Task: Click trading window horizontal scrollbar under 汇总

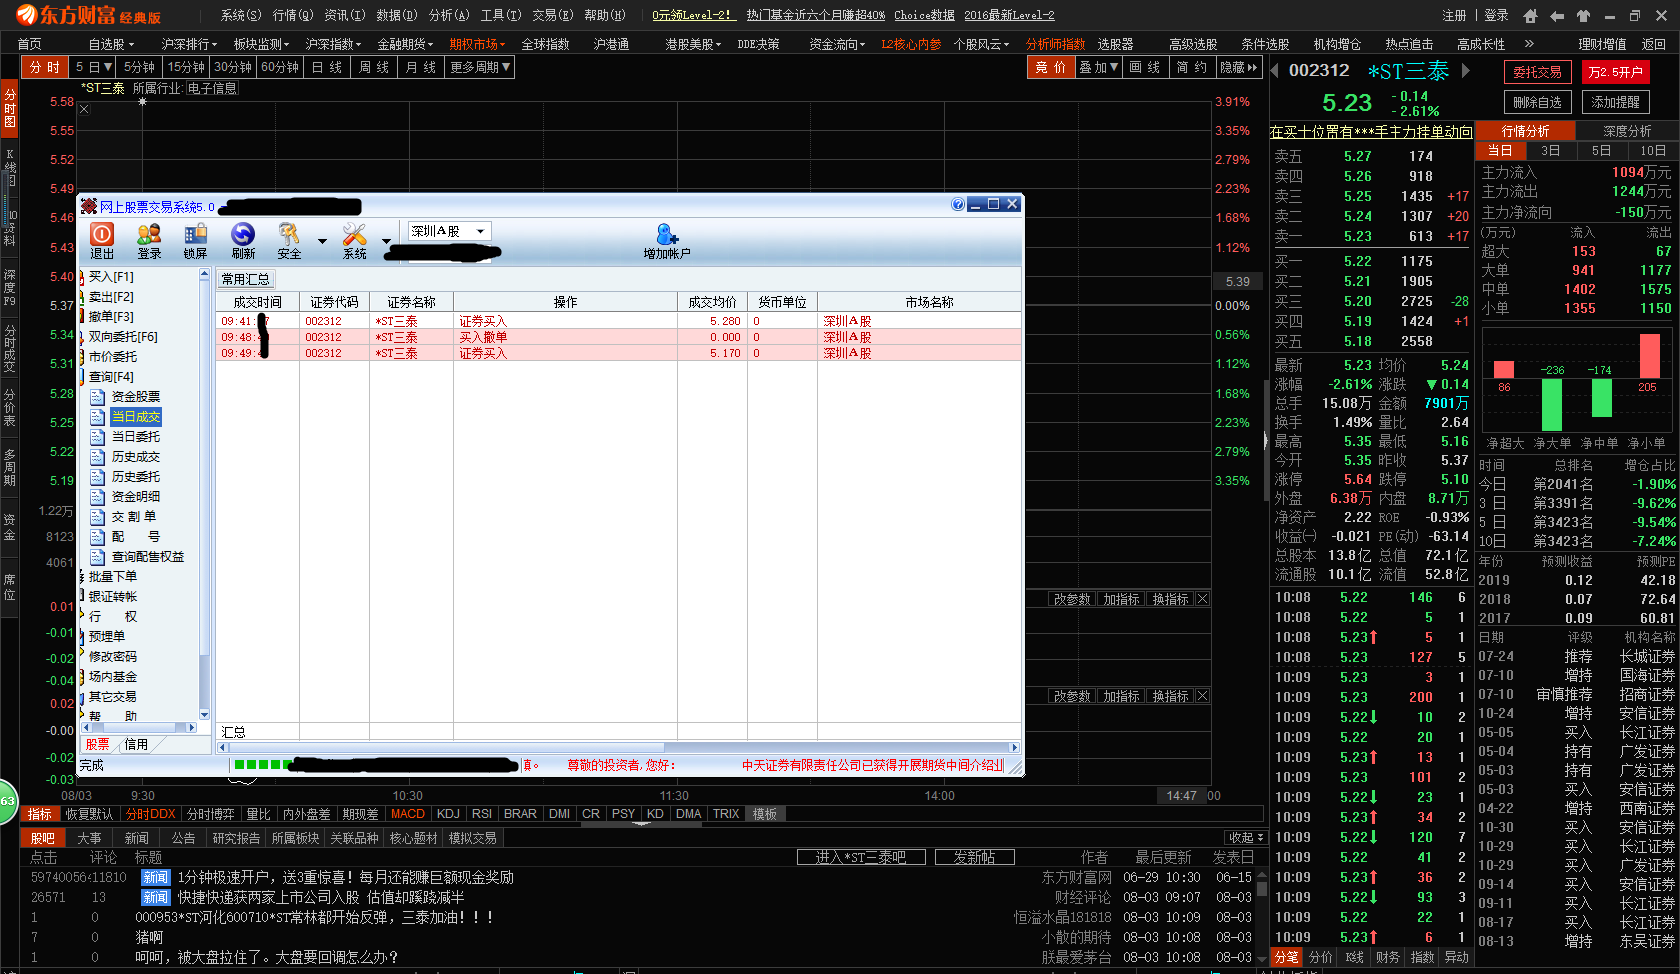Action: pyautogui.click(x=617, y=747)
